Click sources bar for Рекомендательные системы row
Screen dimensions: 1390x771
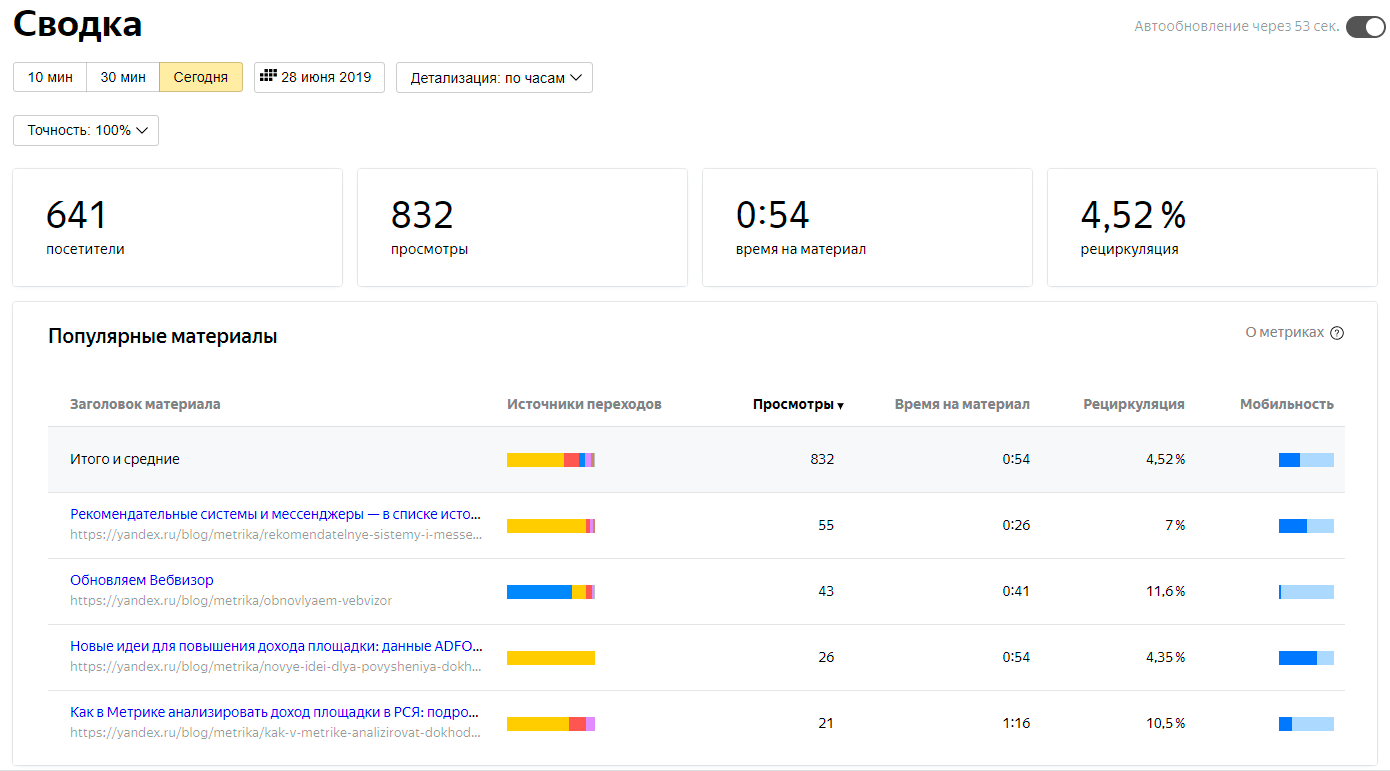tap(551, 526)
